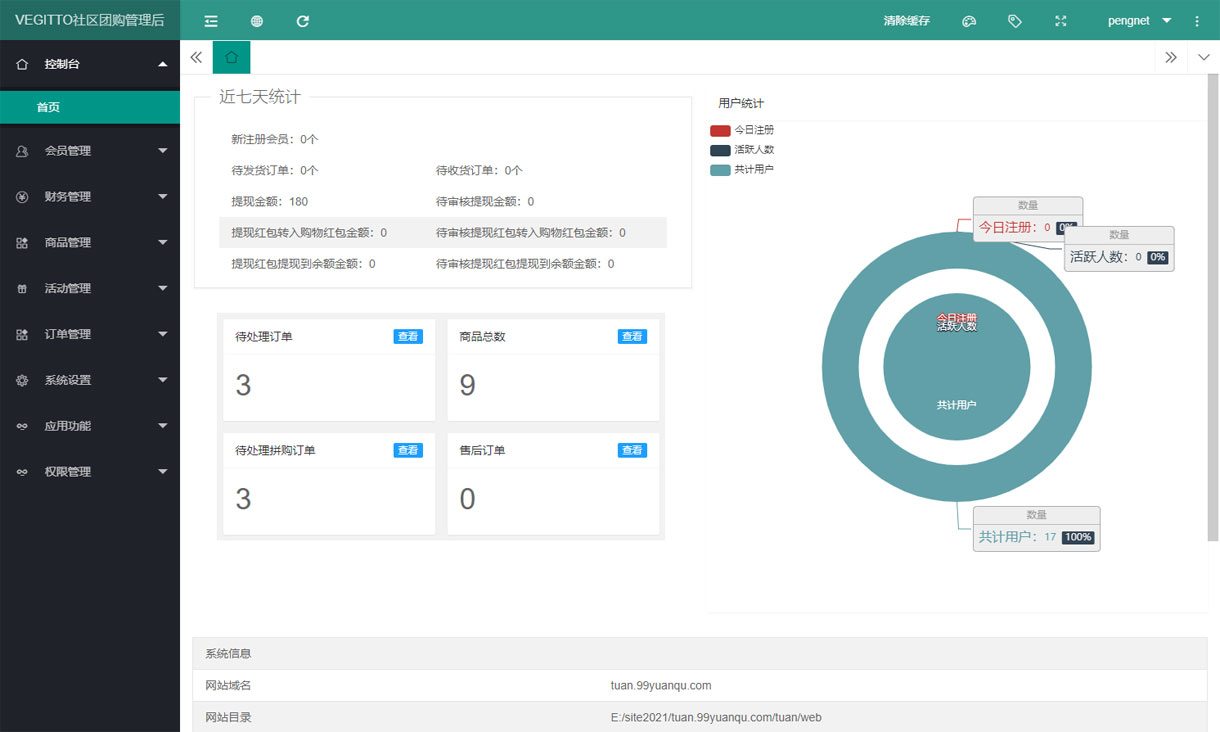Select the home tab icon
Image resolution: width=1220 pixels, height=732 pixels.
coord(231,58)
